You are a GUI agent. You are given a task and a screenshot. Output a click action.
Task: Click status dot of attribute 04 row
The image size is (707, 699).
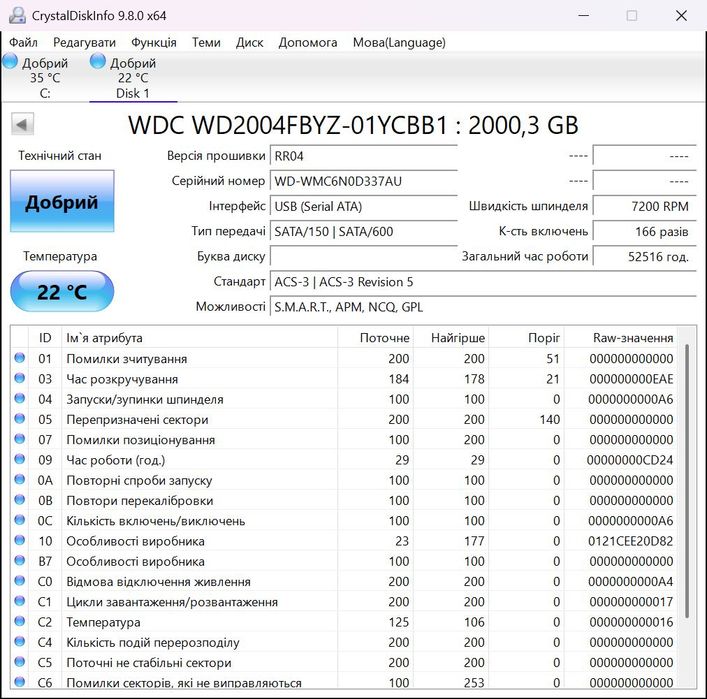coord(19,398)
